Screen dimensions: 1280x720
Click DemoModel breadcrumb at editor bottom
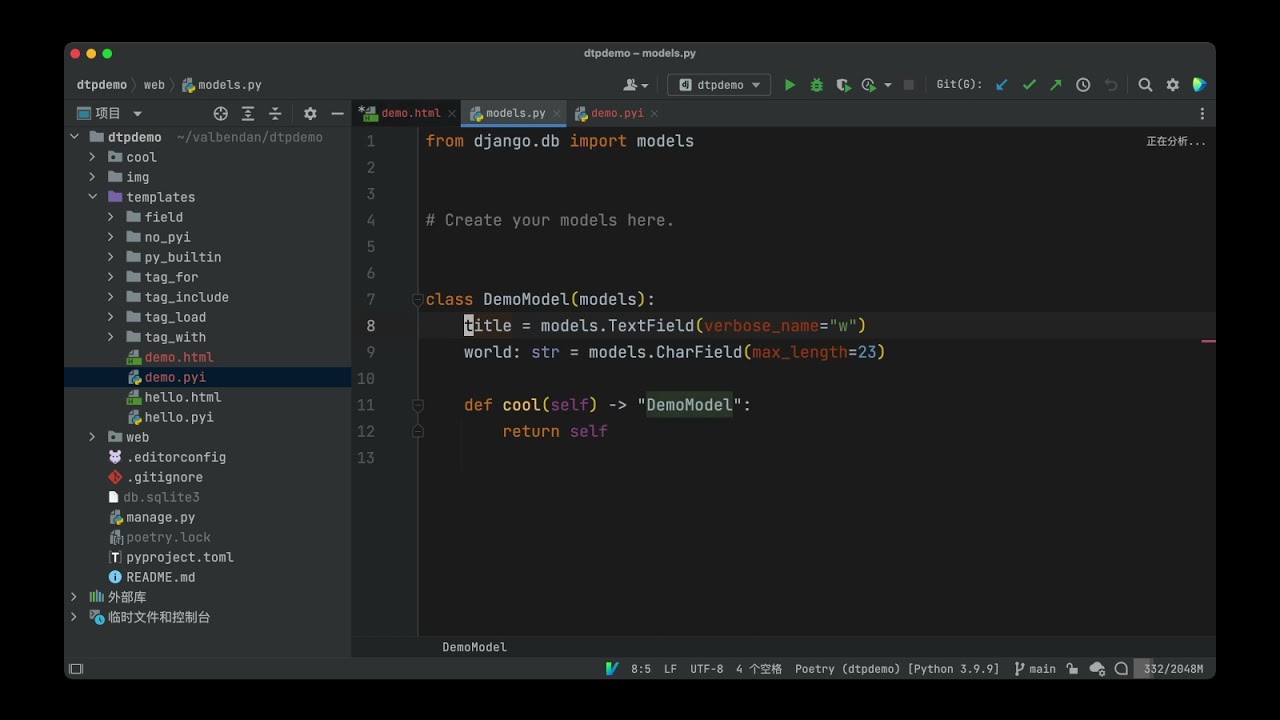474,647
